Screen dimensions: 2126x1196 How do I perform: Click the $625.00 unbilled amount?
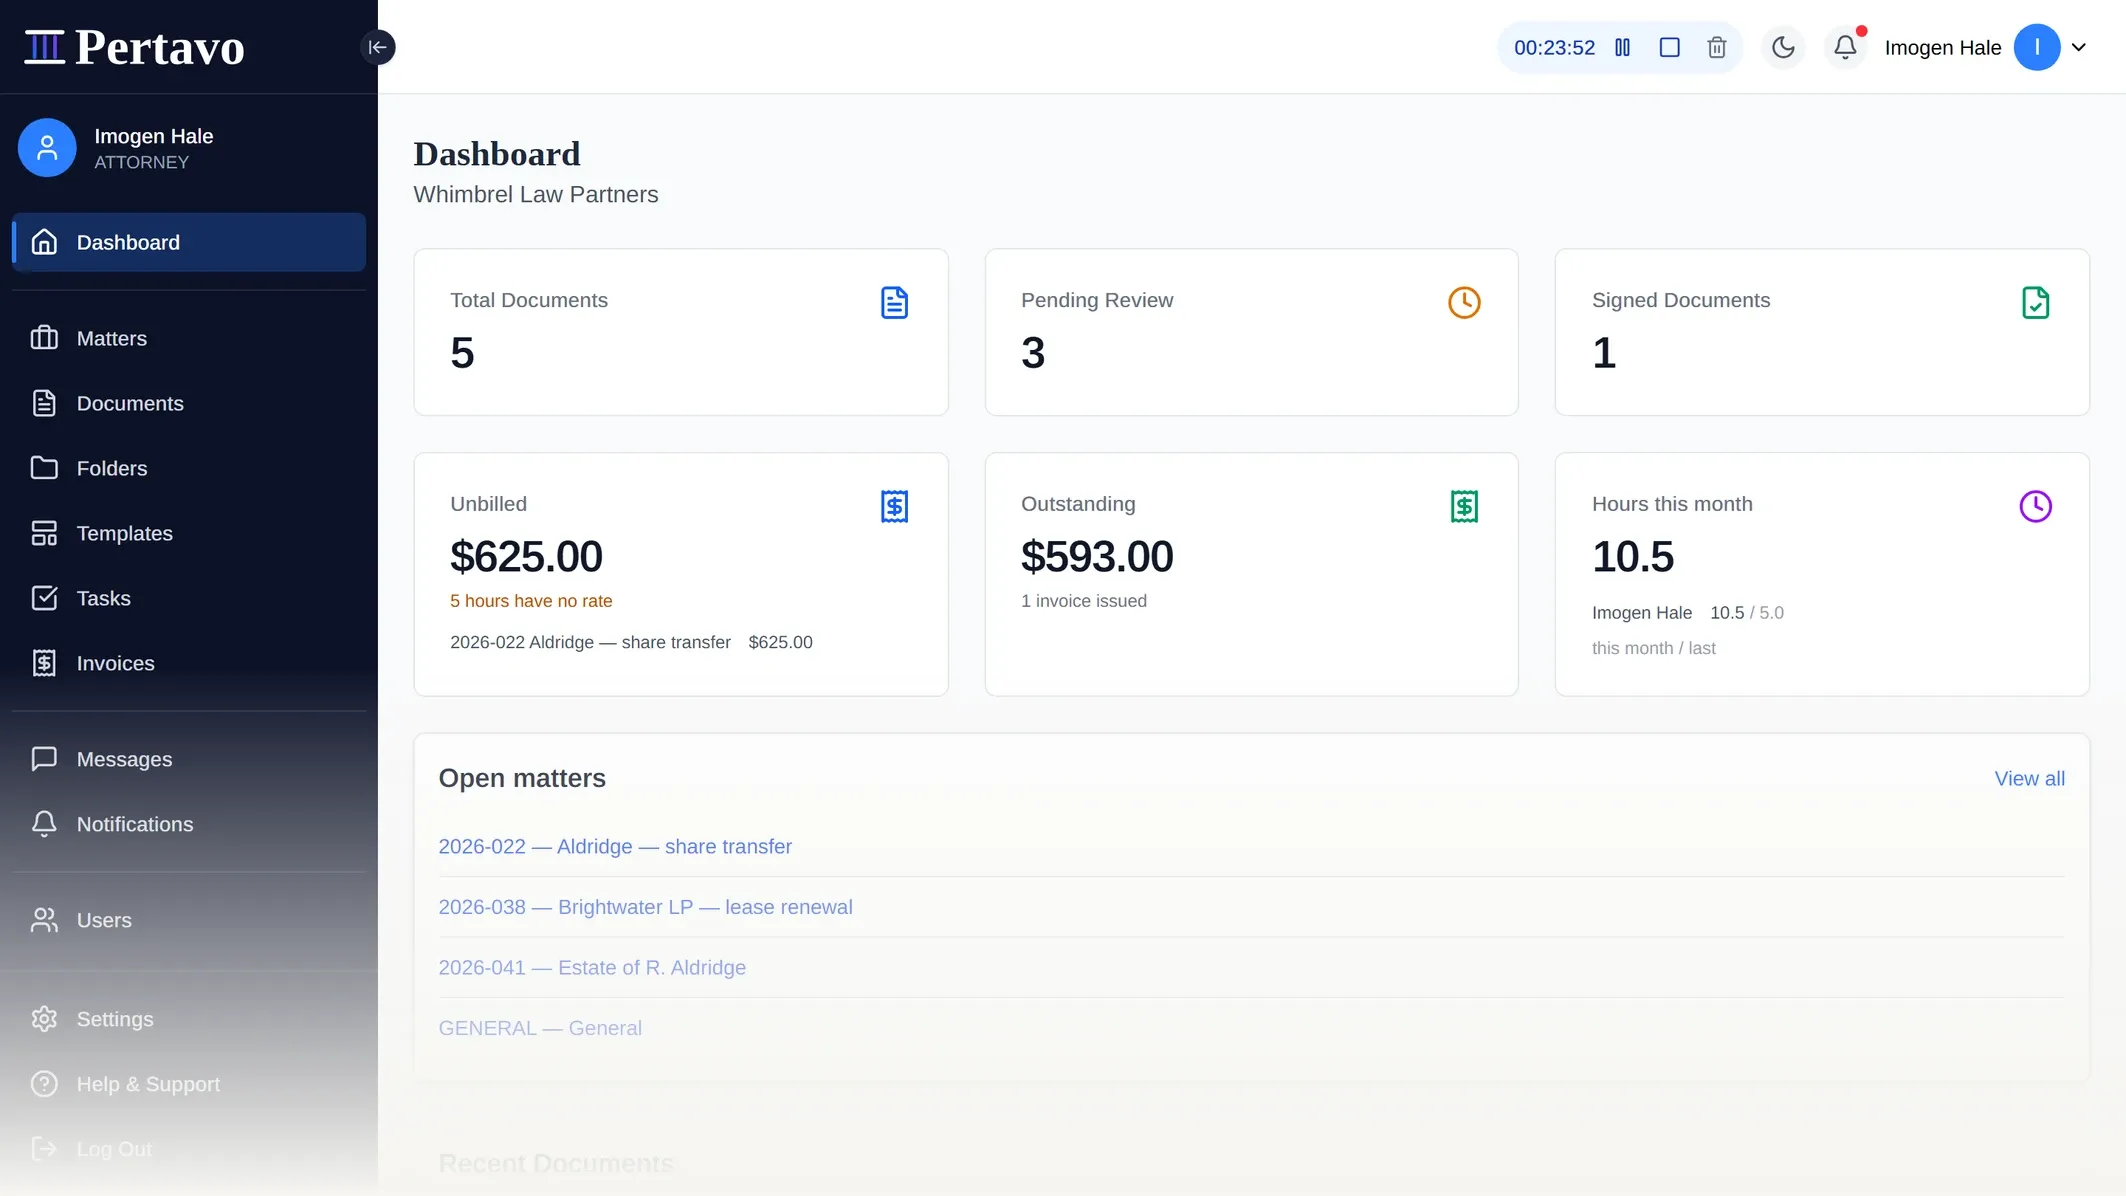tap(526, 556)
